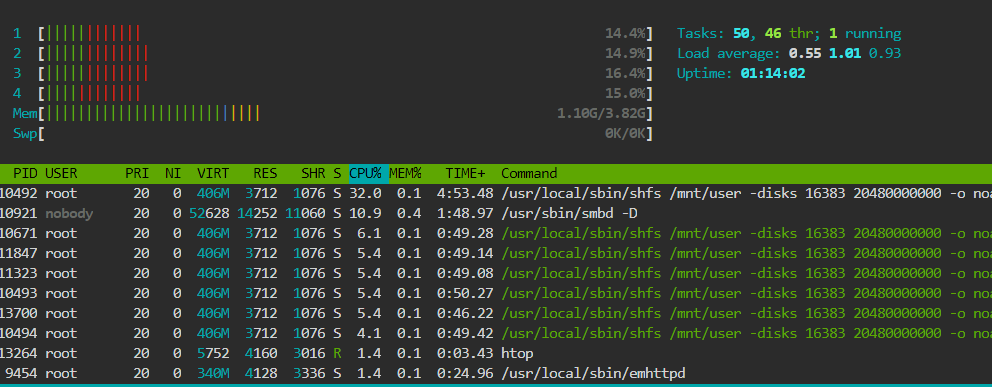Image resolution: width=992 pixels, height=387 pixels.
Task: Select process row PID 13700
Action: pos(496,313)
